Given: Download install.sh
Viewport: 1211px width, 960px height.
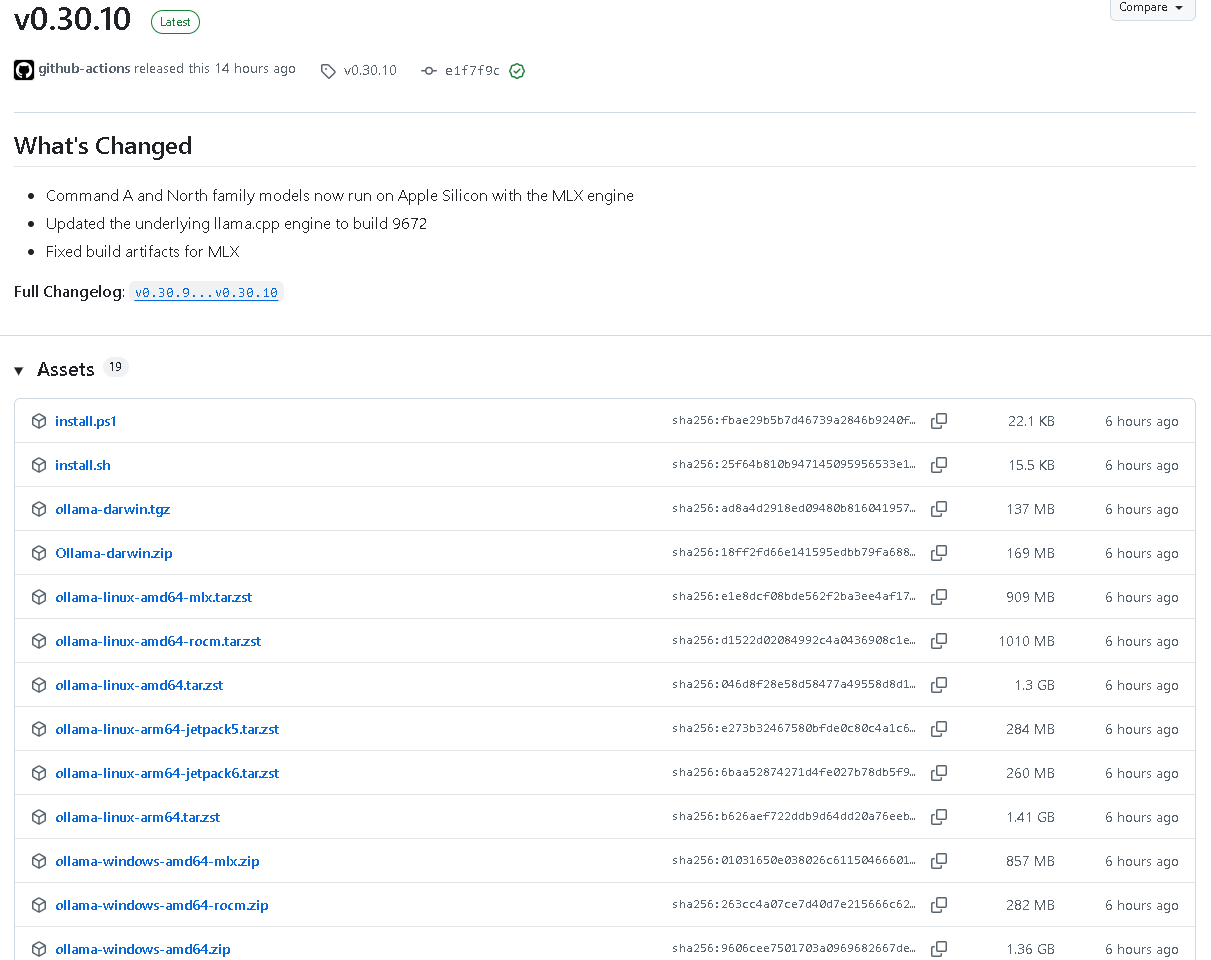Looking at the screenshot, I should pos(83,465).
